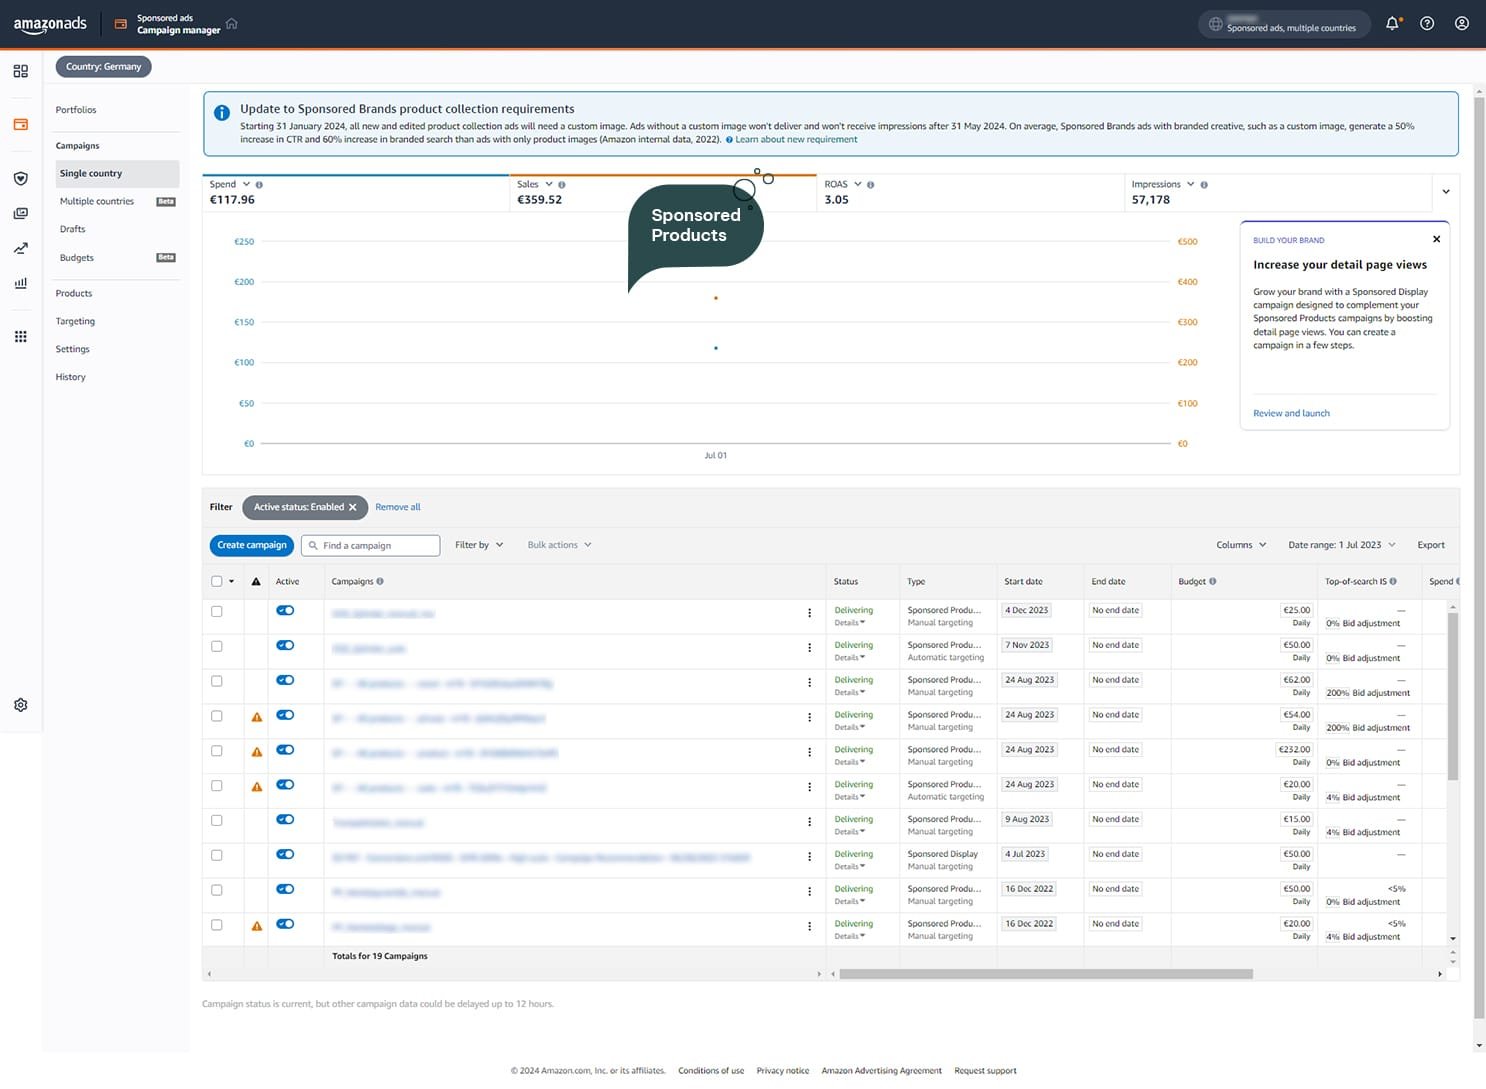
Task: Toggle off the first campaign's active switch
Action: tap(285, 611)
